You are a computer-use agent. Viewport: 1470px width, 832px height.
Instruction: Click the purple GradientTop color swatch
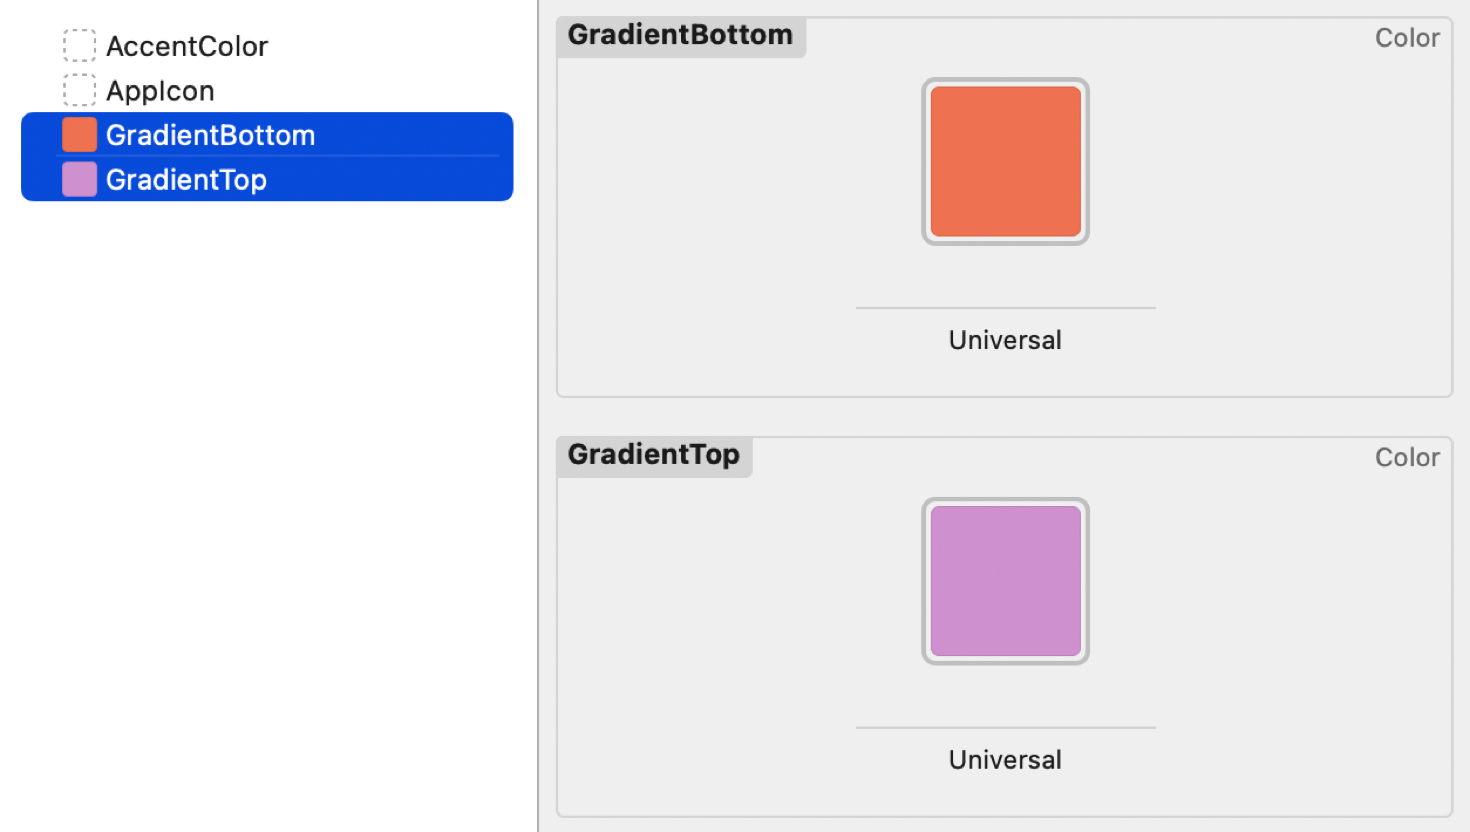pos(1005,580)
